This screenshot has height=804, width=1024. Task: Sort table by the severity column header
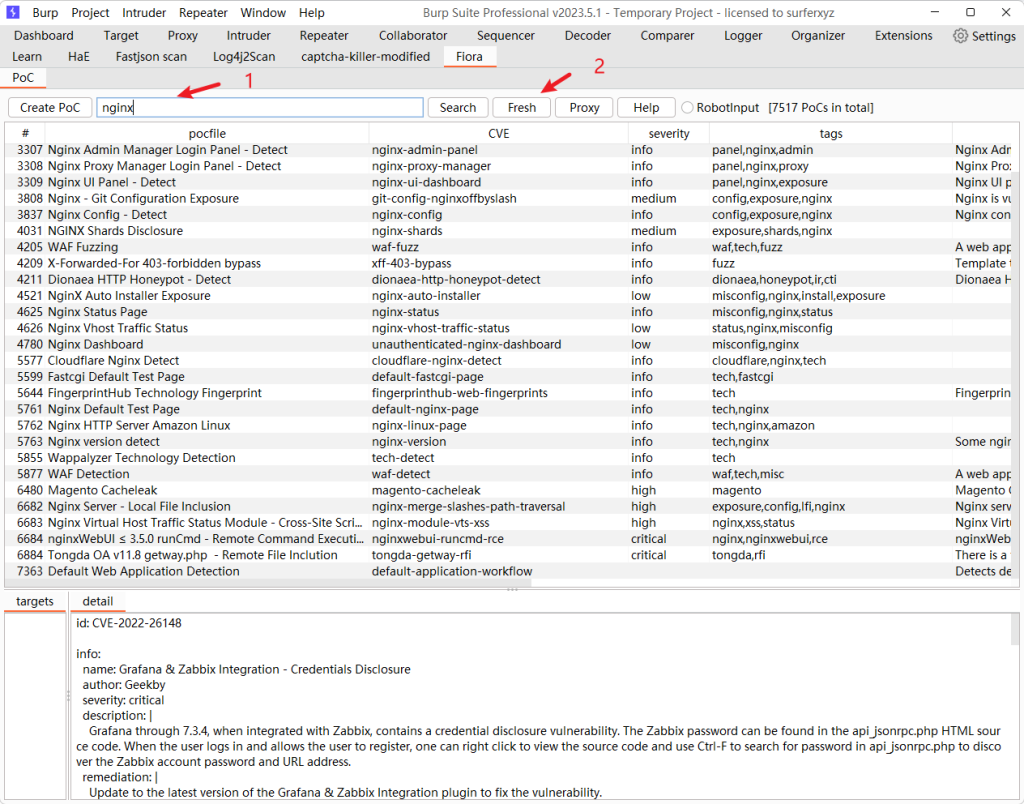click(668, 134)
